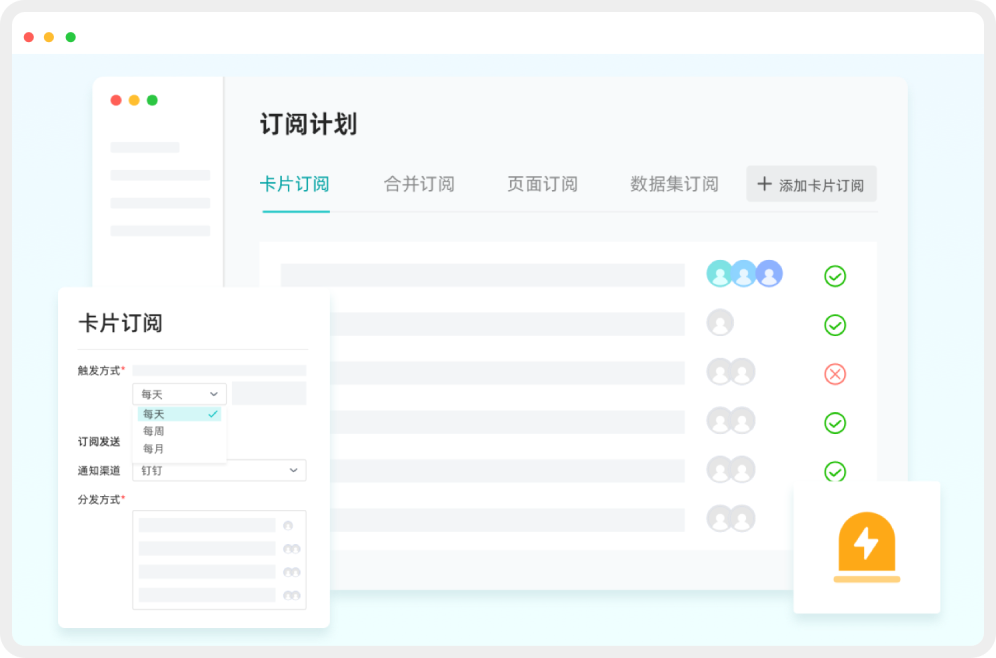
Task: Open the 数据集订阅 tab
Action: 674,184
